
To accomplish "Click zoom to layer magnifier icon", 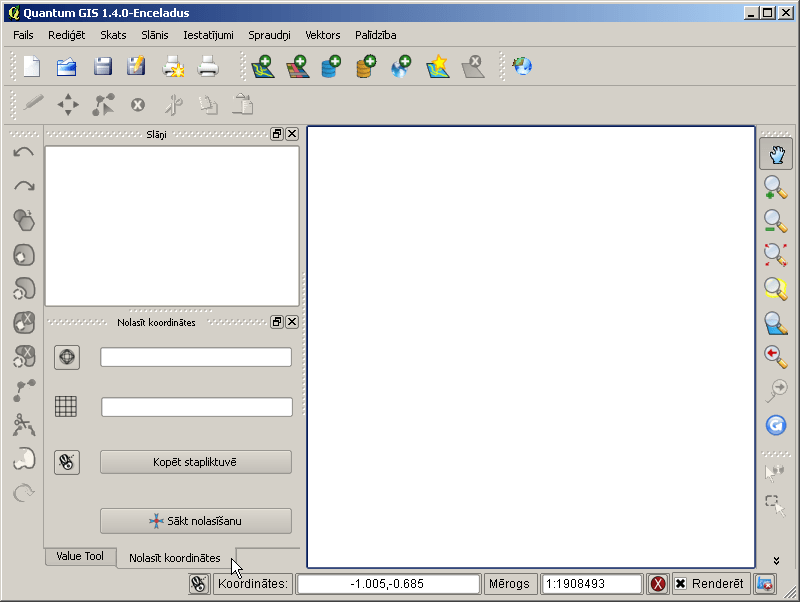I will point(776,323).
